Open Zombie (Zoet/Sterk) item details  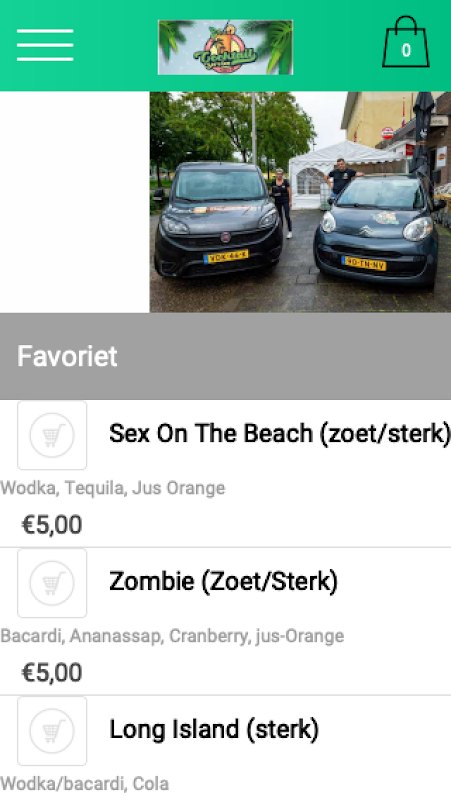tap(223, 582)
